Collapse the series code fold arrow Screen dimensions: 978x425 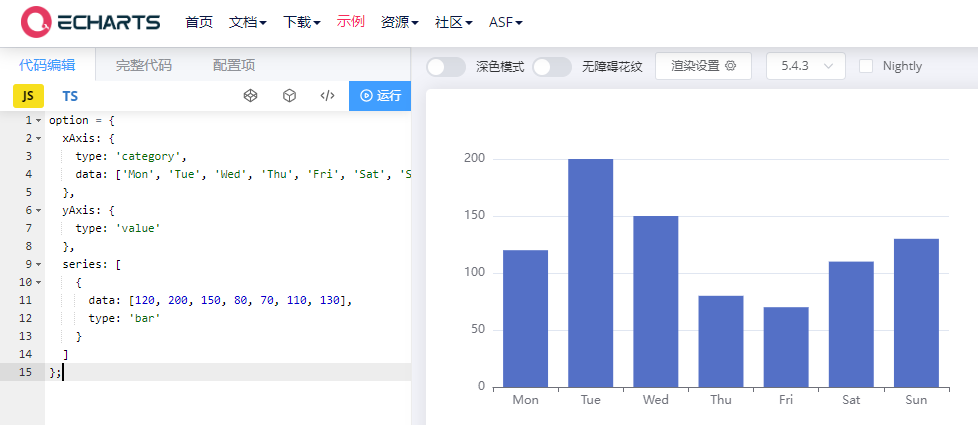click(38, 264)
